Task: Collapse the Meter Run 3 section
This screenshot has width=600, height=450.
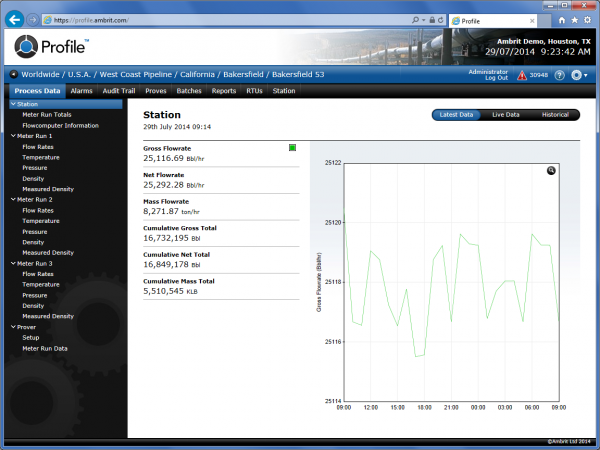Action: [x=13, y=263]
